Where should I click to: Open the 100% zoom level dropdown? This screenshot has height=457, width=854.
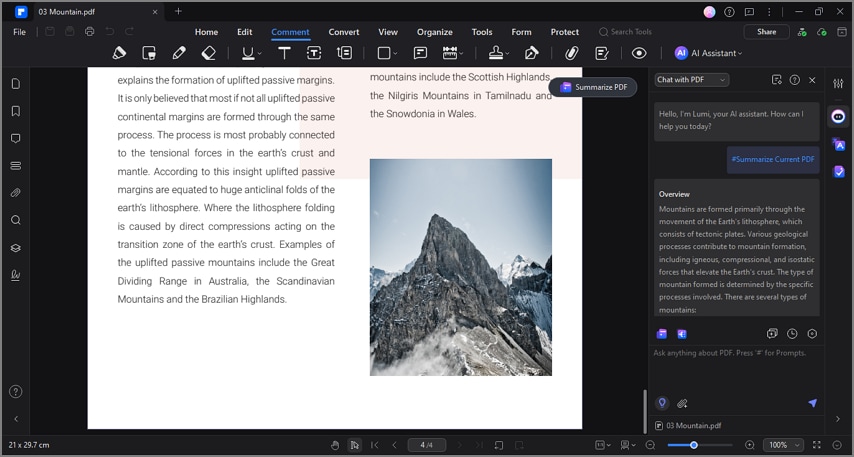pos(783,445)
